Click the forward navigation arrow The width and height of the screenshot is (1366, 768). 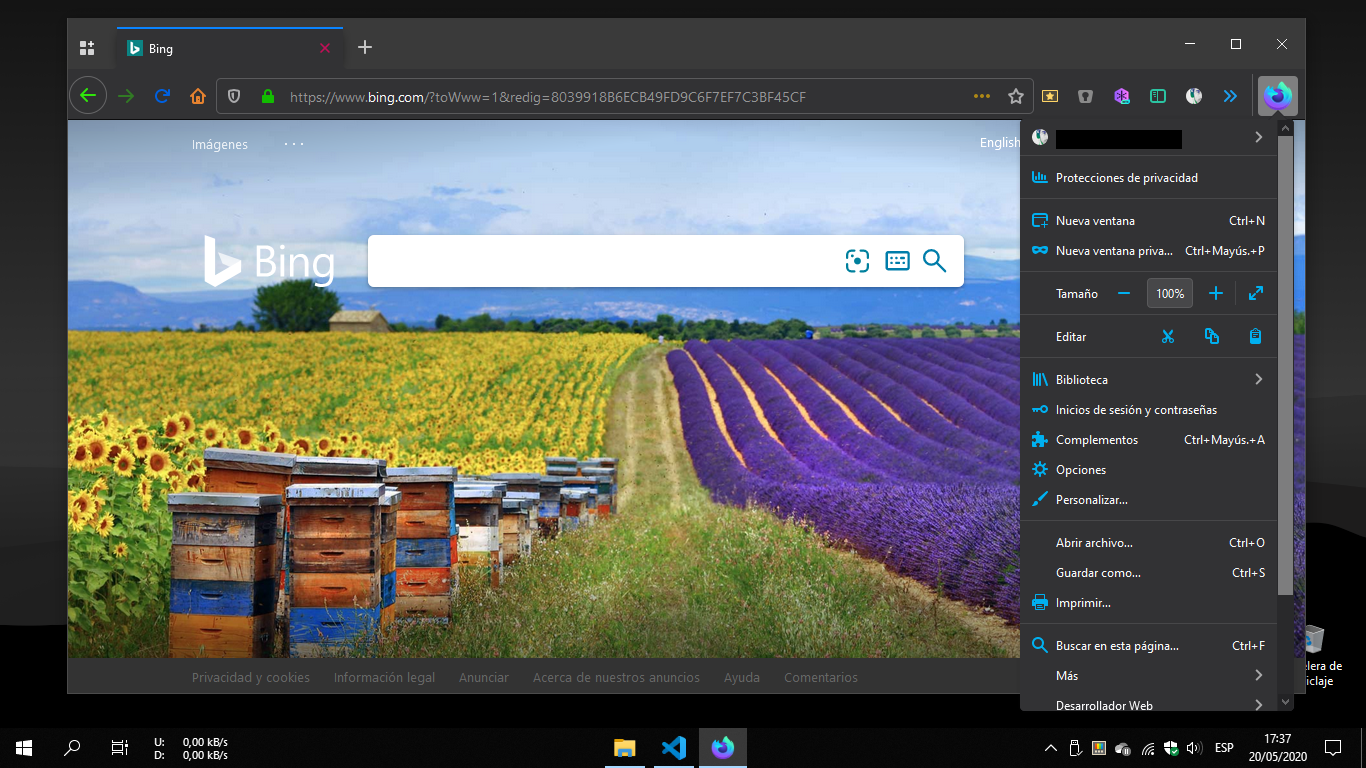126,96
